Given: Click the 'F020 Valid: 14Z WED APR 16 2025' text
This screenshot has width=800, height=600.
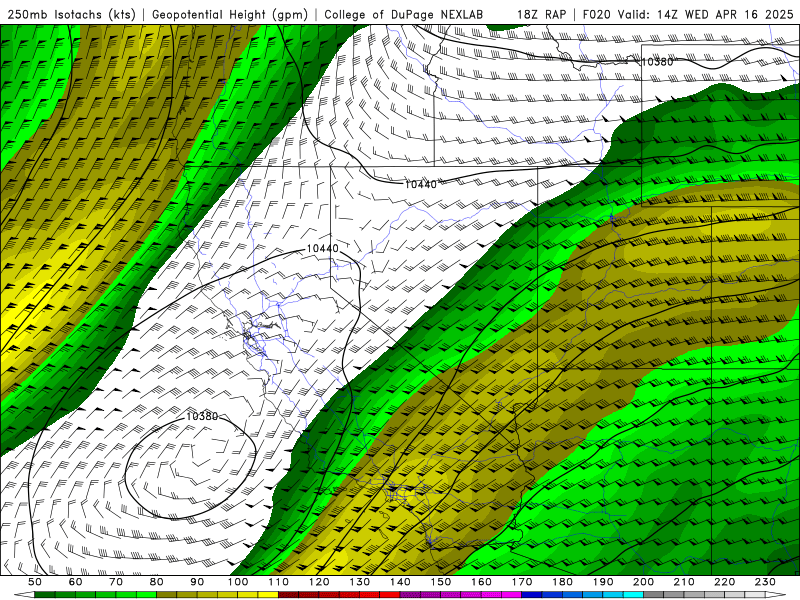Looking at the screenshot, I should point(688,15).
